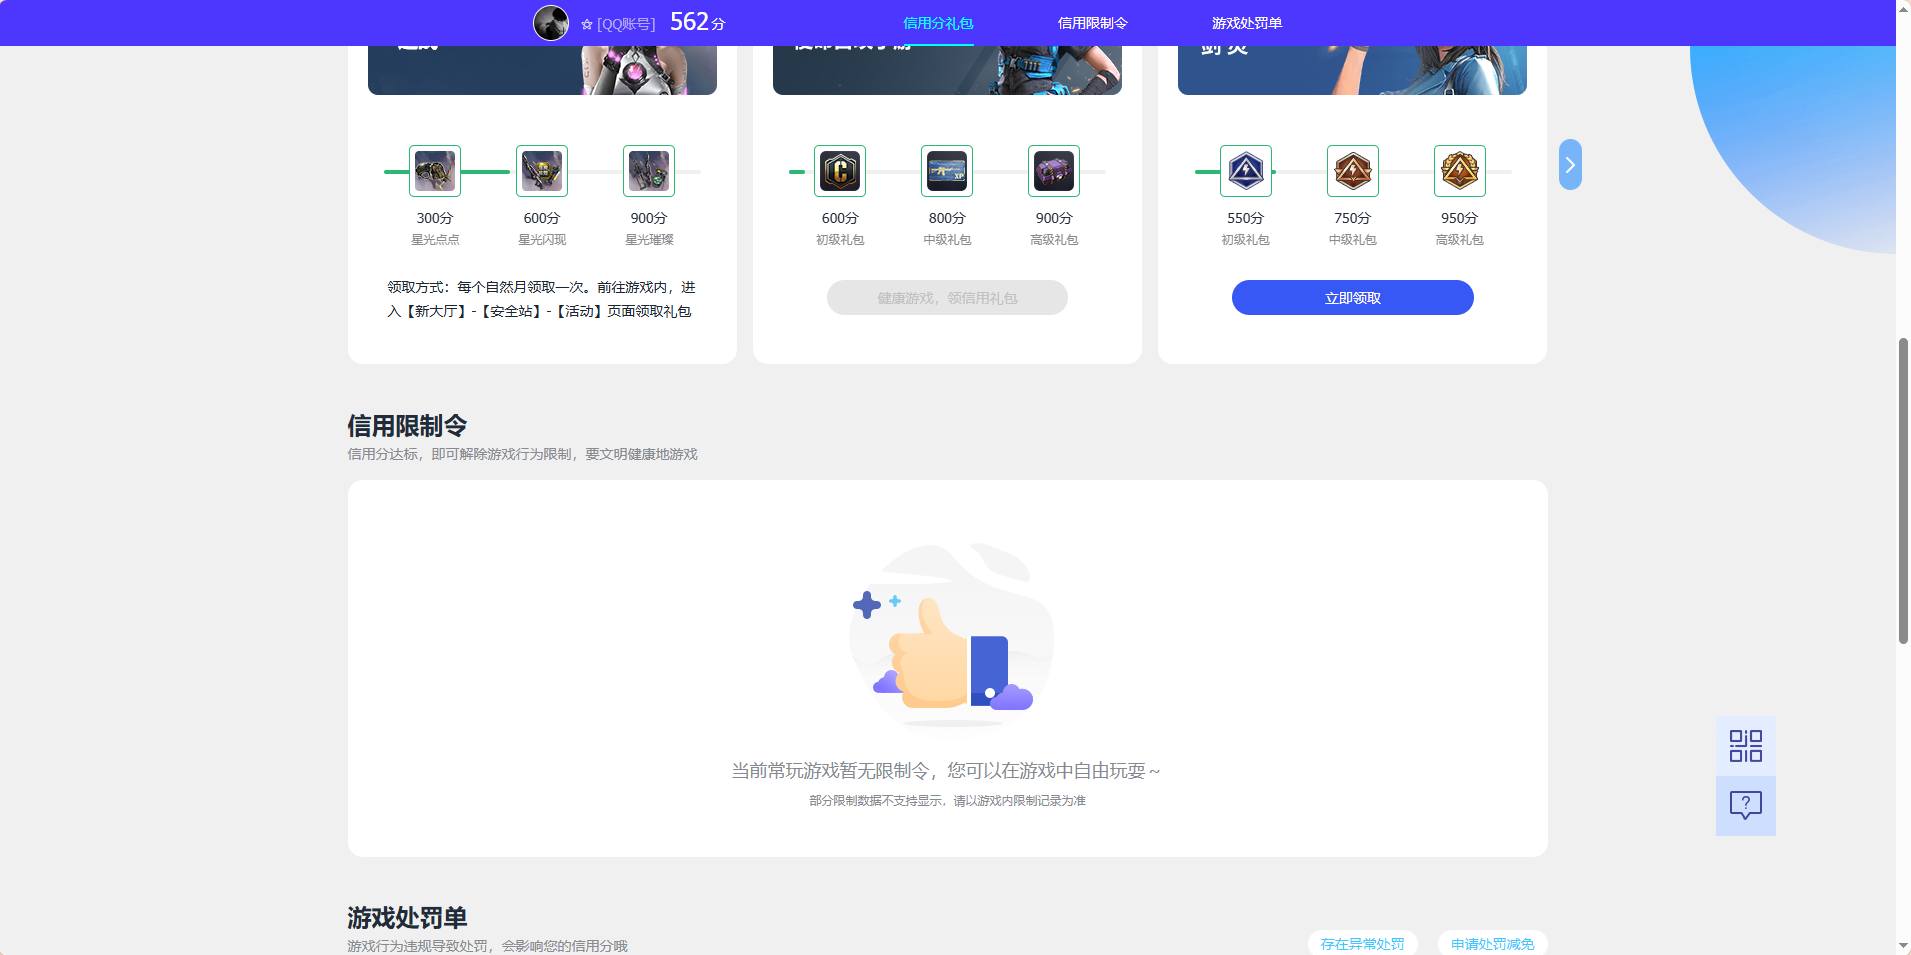
Task: Click the 950分 高级礼包 gold badge icon
Action: [1460, 171]
